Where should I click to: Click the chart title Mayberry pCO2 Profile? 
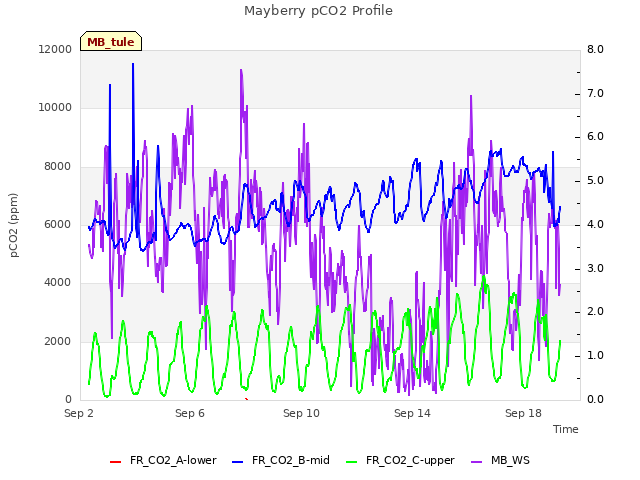click(318, 11)
